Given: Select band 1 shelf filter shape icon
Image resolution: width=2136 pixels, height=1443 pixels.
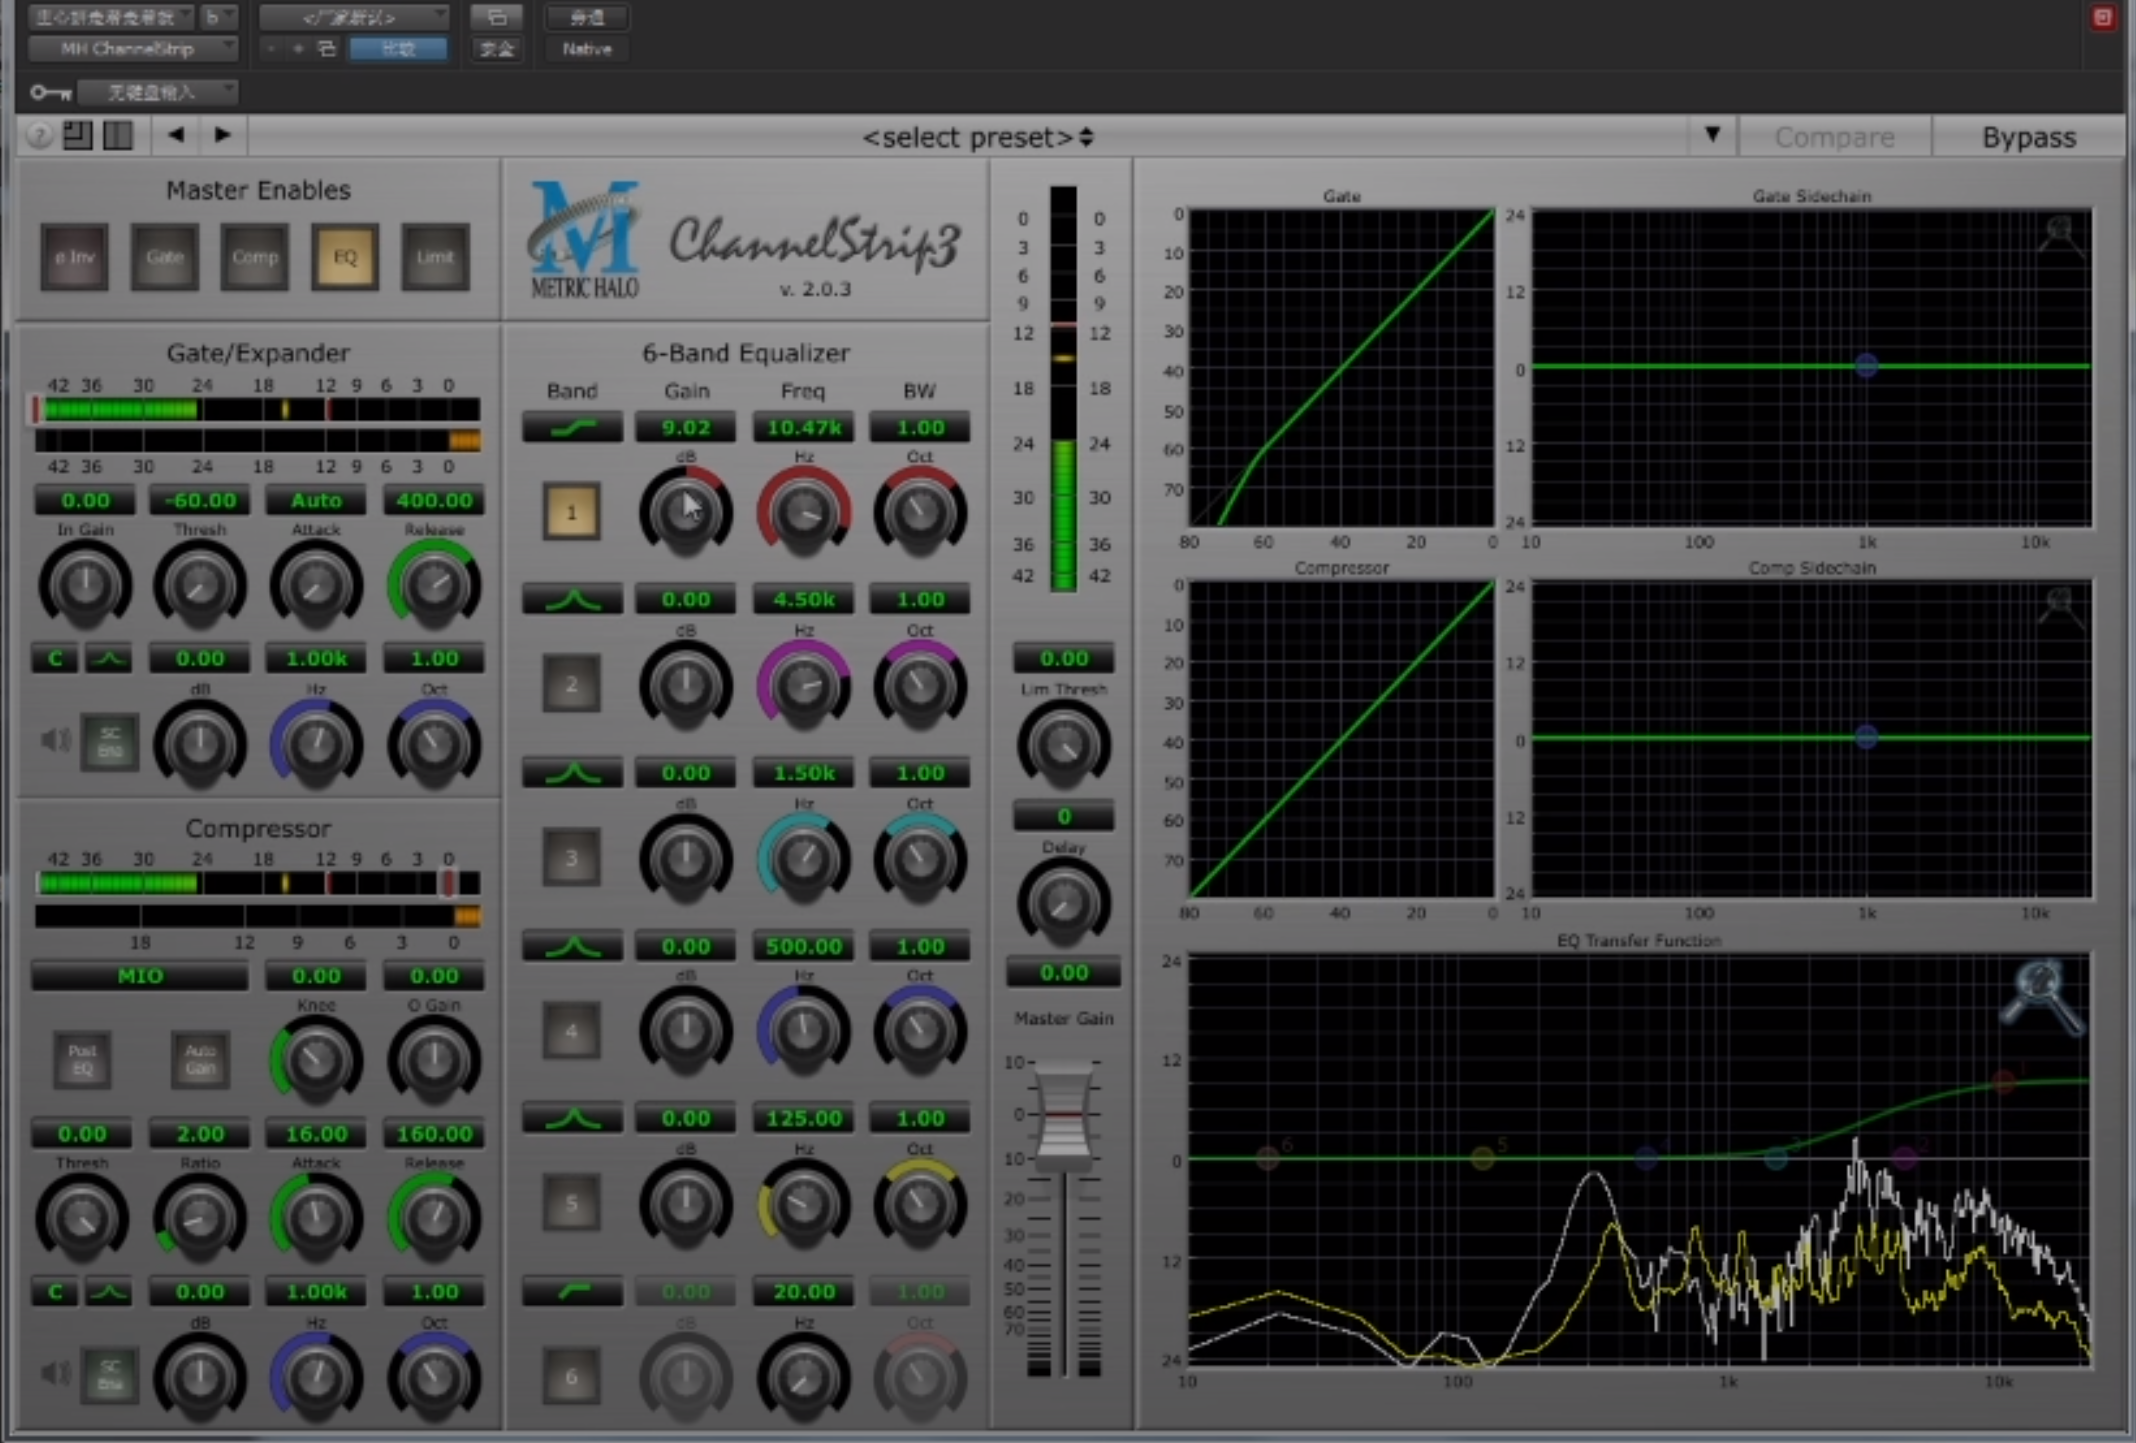Looking at the screenshot, I should coord(572,428).
